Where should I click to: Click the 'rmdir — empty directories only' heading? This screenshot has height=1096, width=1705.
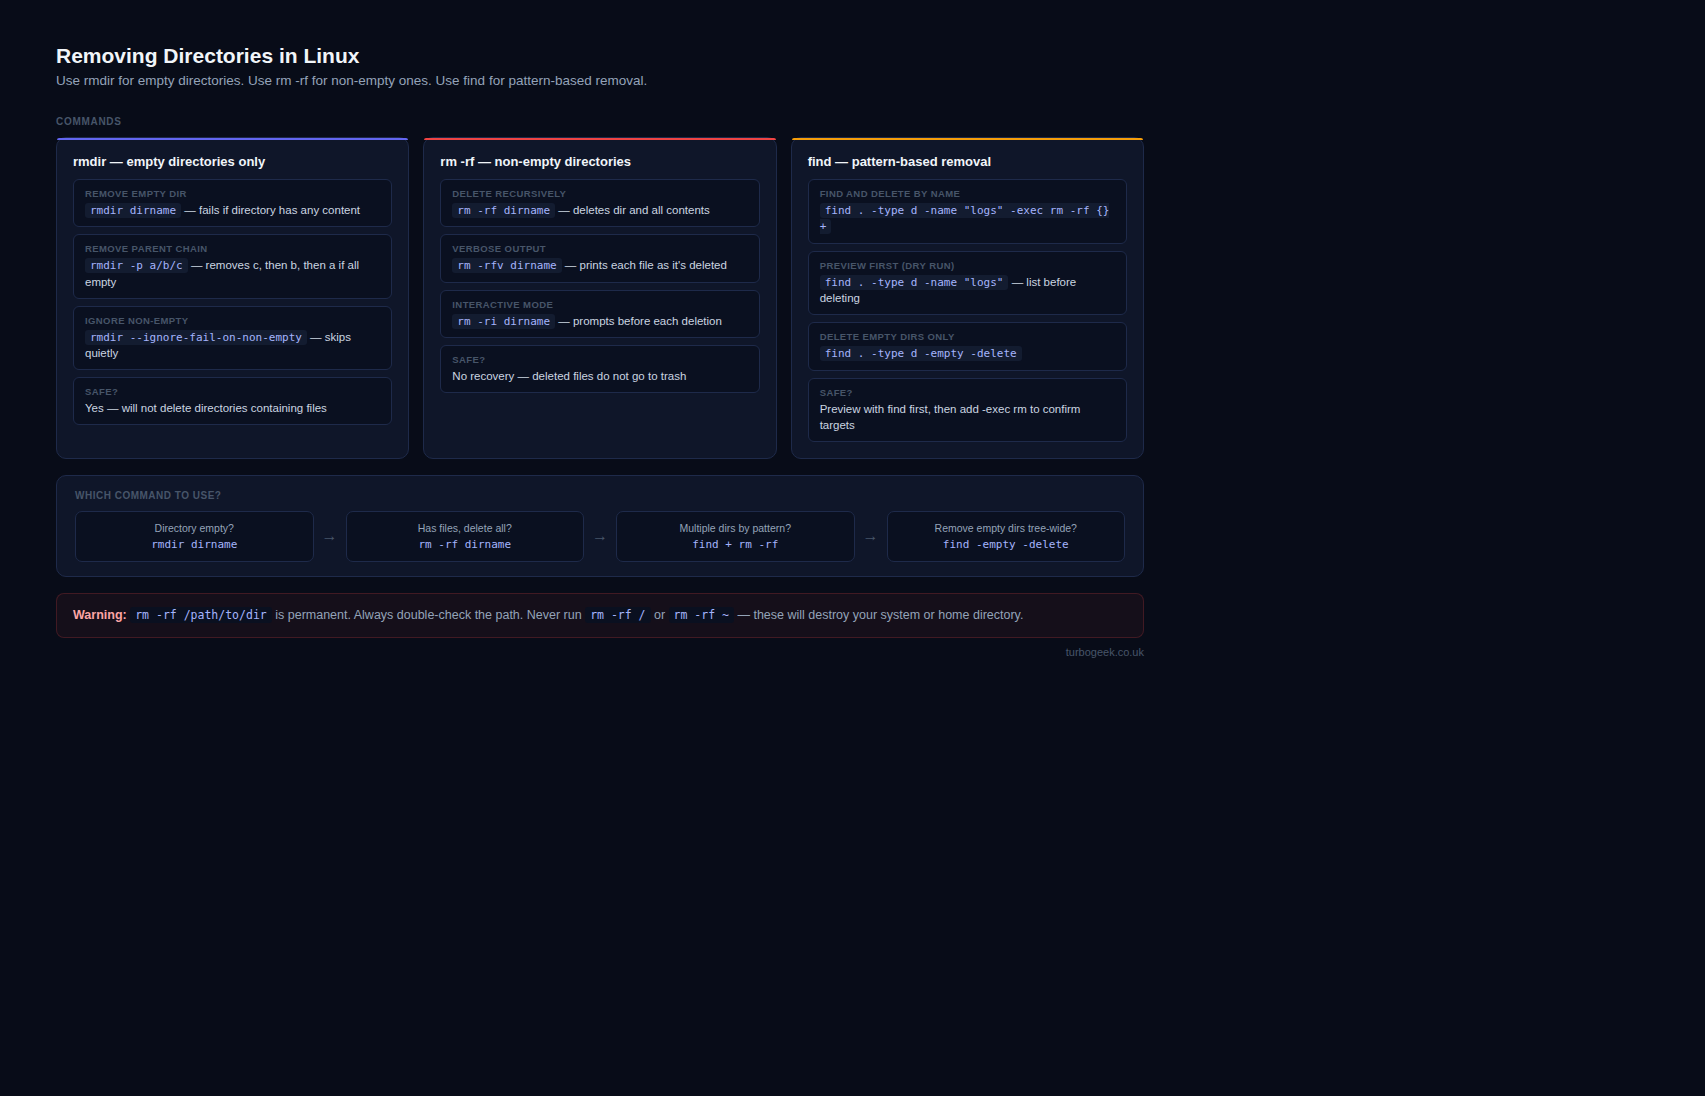pos(169,162)
